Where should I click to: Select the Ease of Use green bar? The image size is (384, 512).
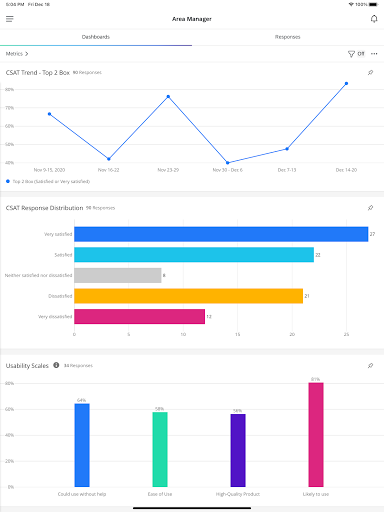(x=160, y=449)
